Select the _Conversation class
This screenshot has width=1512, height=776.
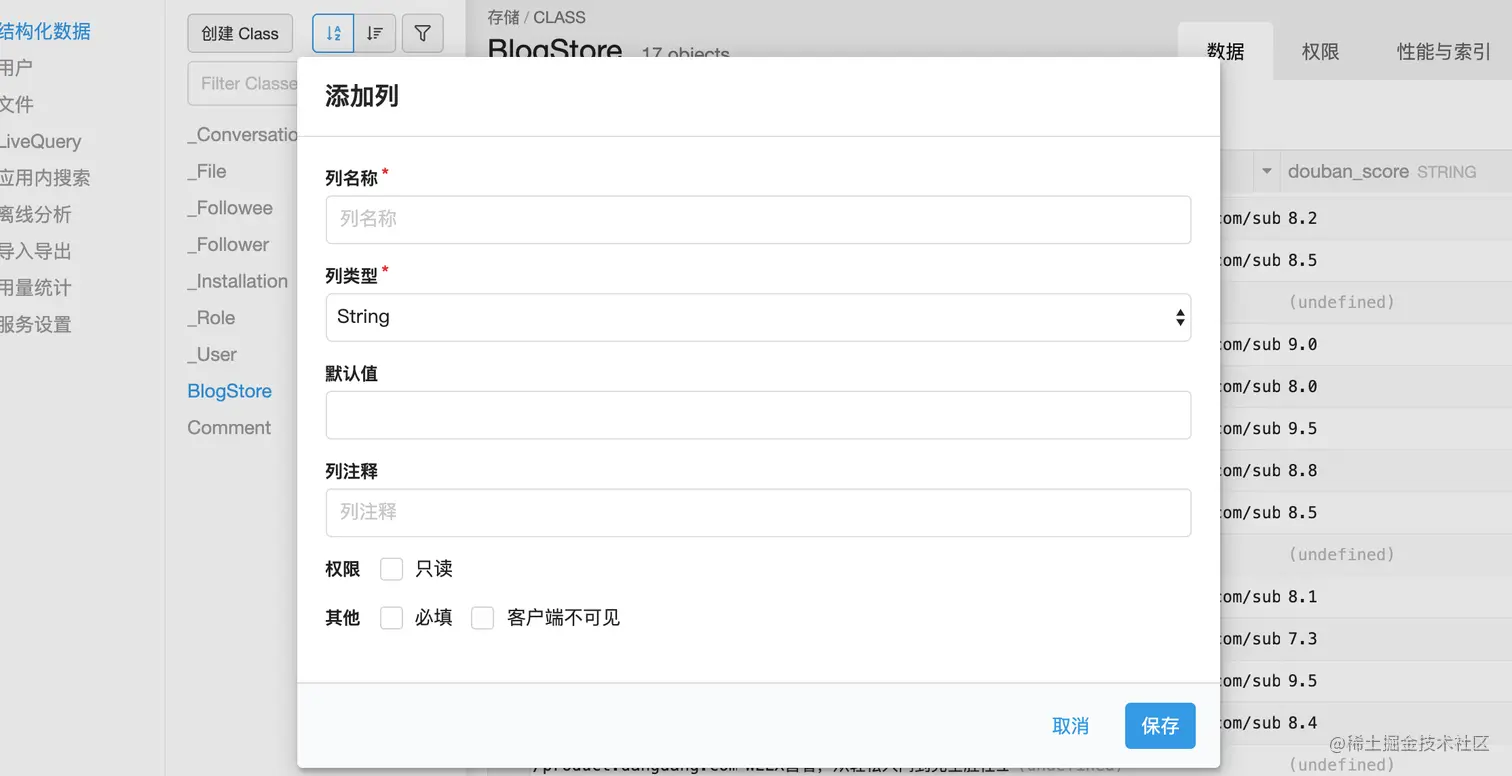point(242,135)
